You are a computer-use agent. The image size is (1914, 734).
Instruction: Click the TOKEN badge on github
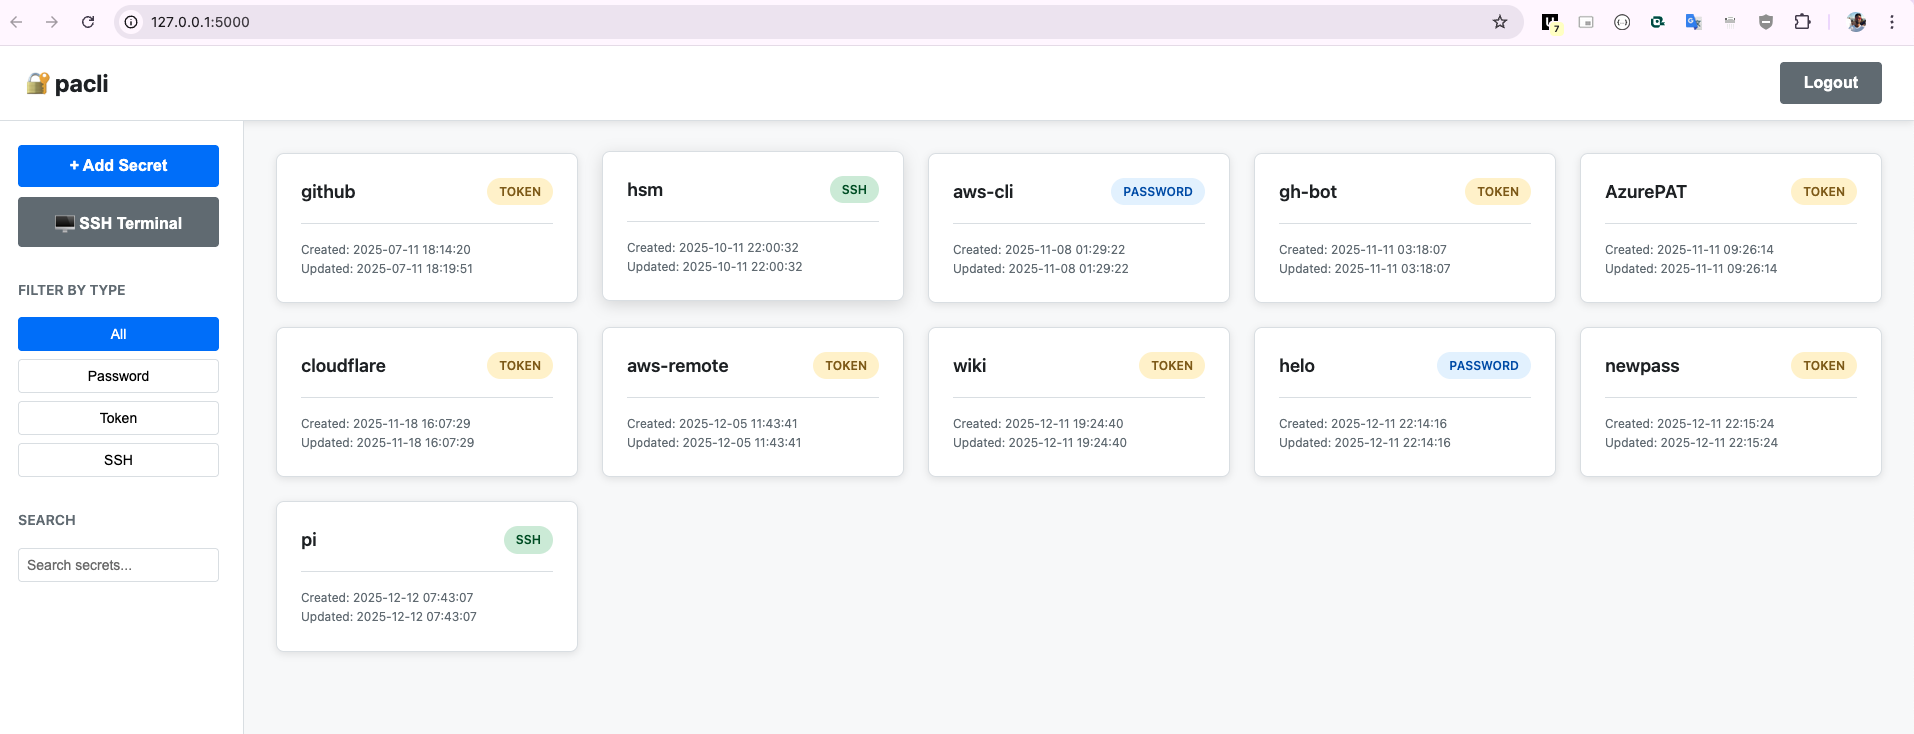coord(520,192)
